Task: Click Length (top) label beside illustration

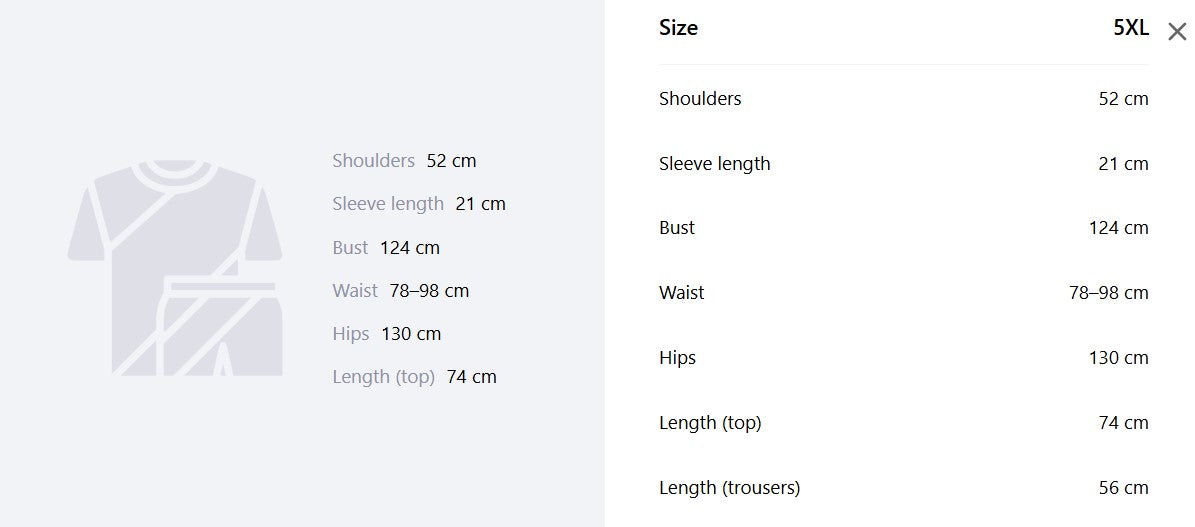Action: point(383,377)
